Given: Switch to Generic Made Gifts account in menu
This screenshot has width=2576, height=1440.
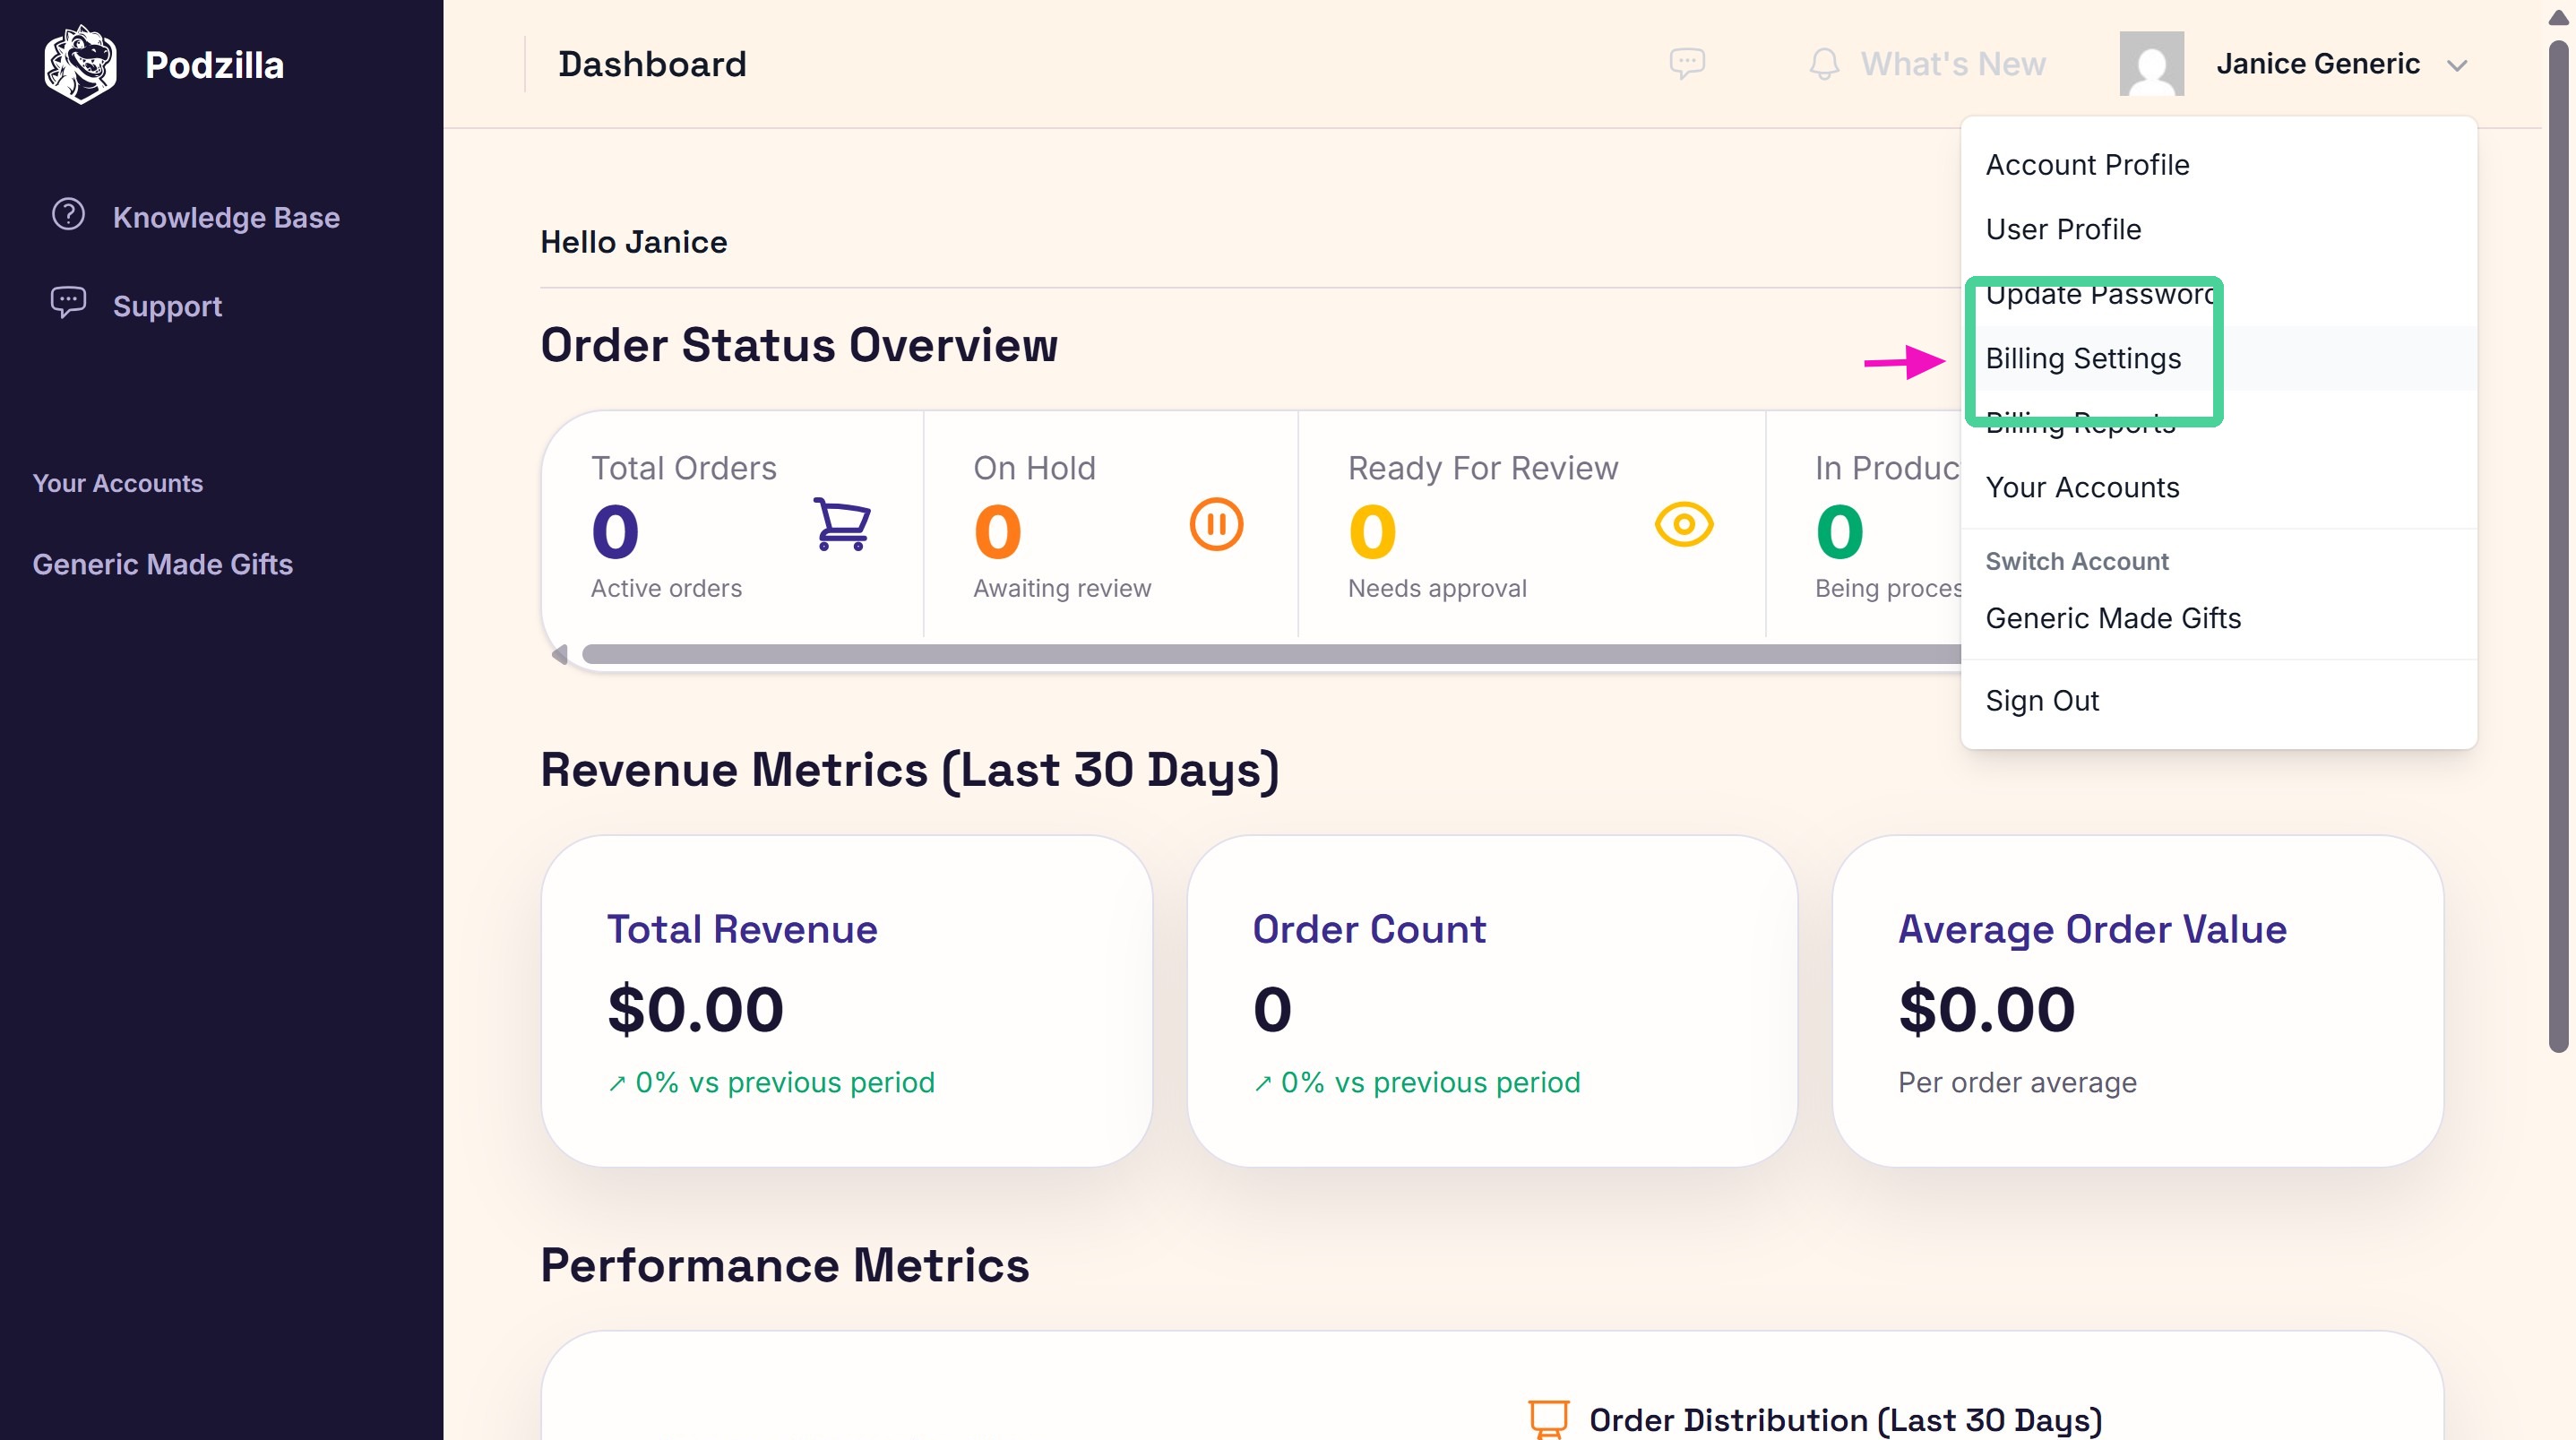Looking at the screenshot, I should point(2218,618).
